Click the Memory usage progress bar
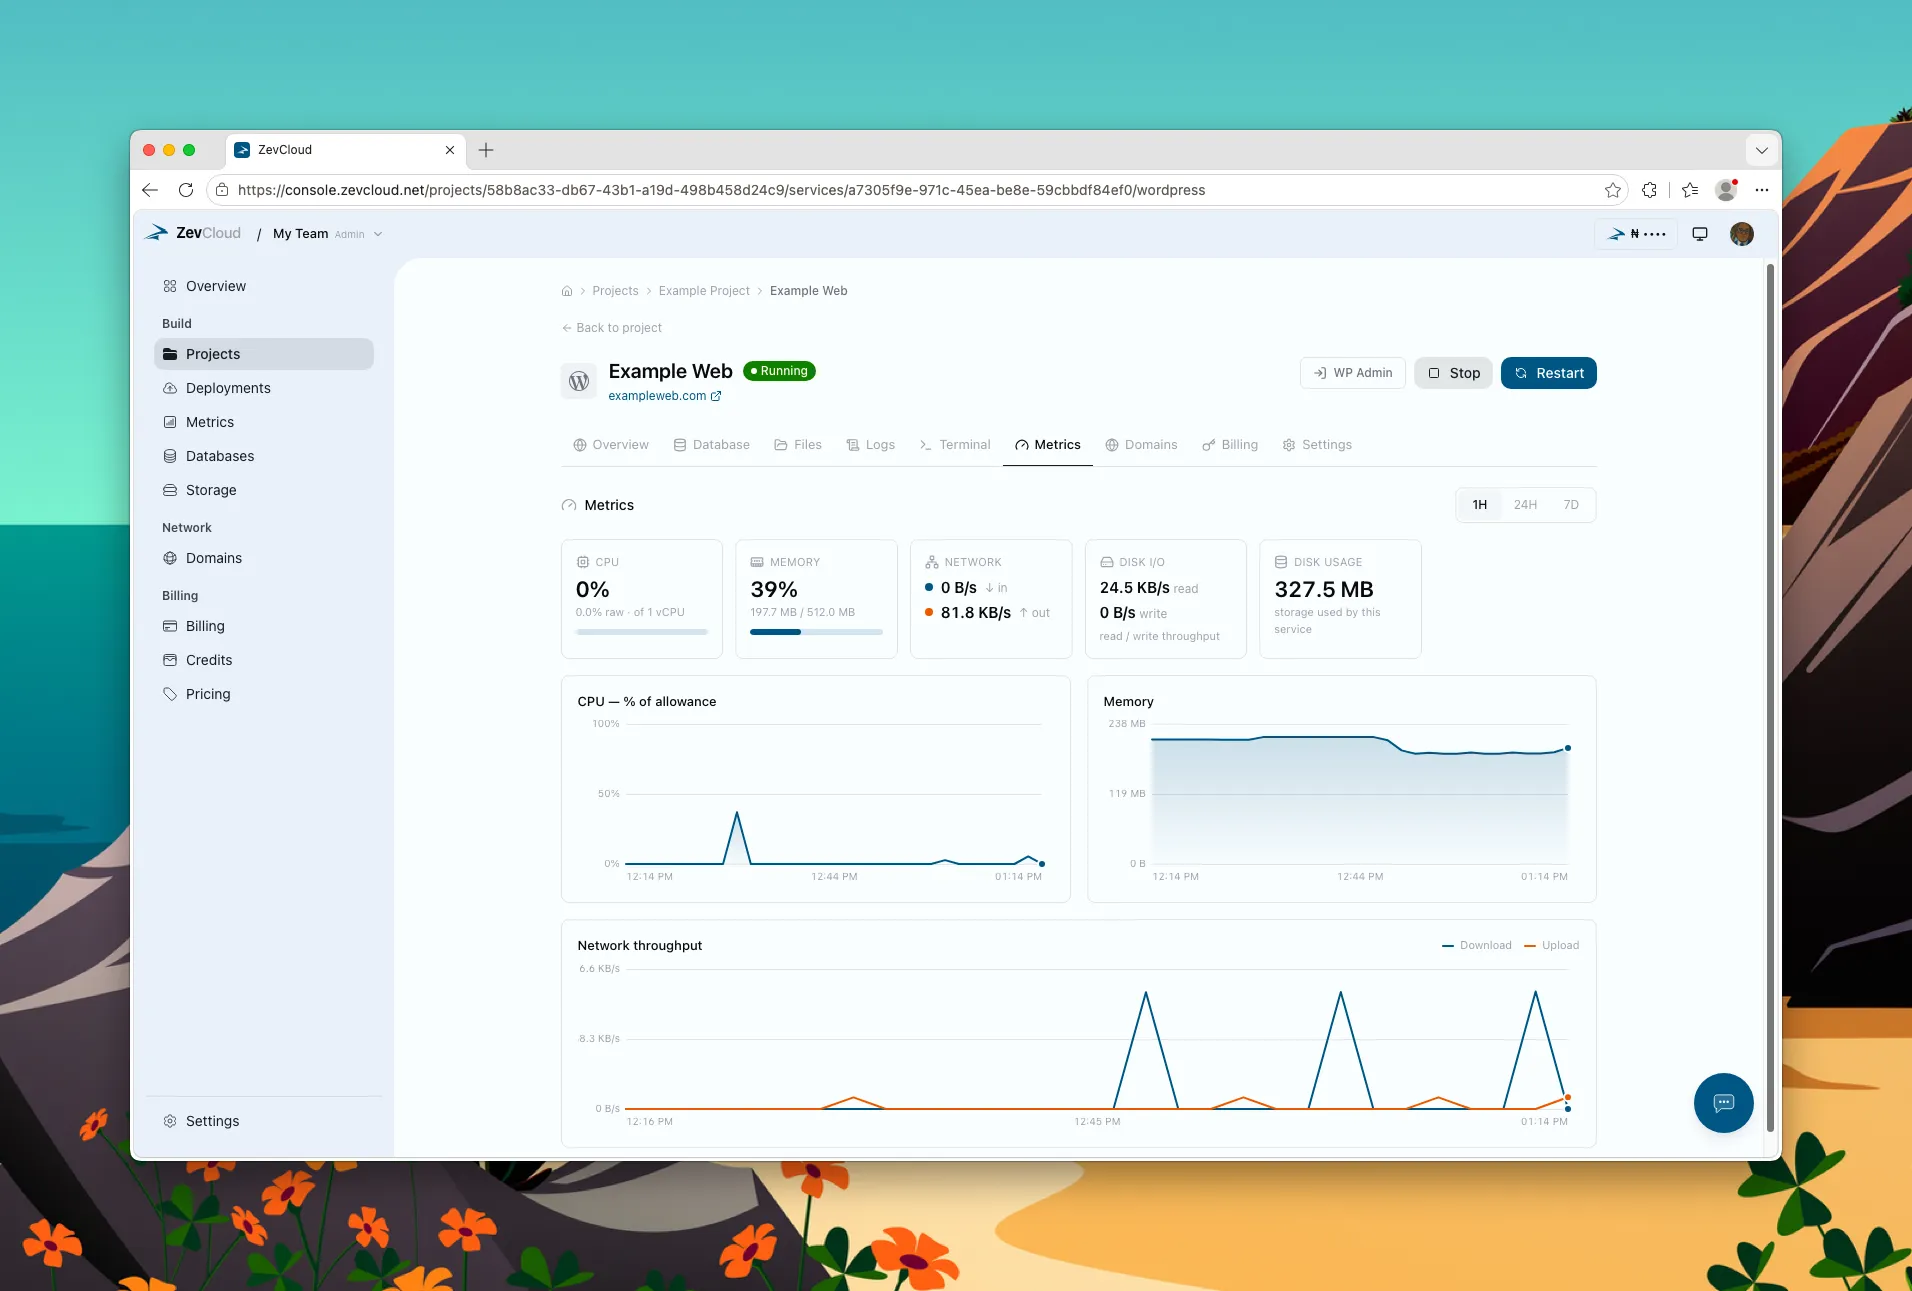This screenshot has width=1912, height=1291. tap(816, 632)
